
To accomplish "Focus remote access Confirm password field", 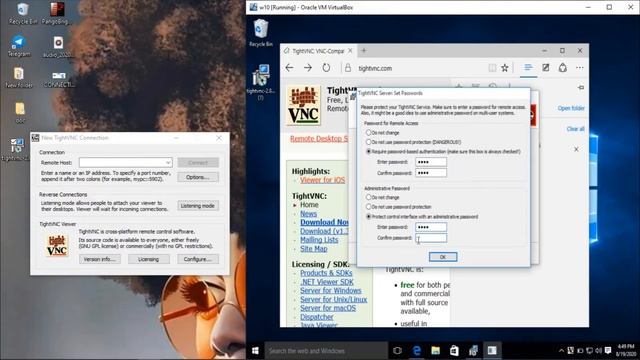I will coord(431,173).
